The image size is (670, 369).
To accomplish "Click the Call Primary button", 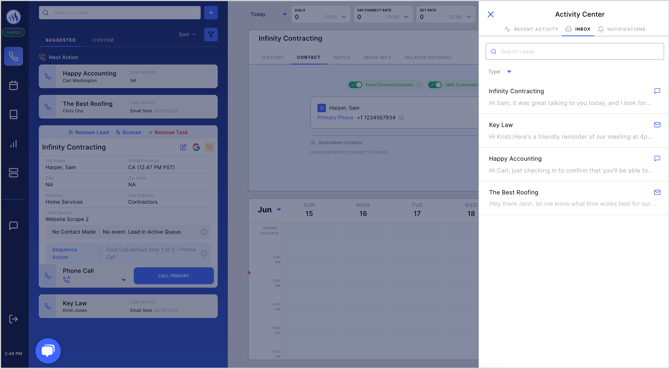I will click(x=173, y=276).
